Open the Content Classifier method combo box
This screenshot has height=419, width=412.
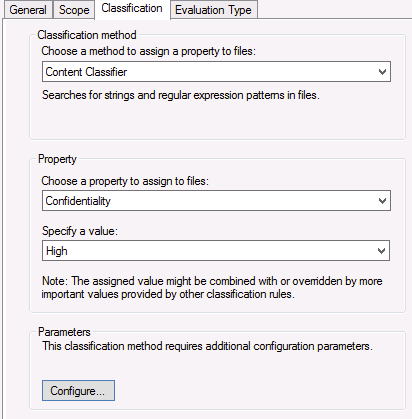click(x=216, y=72)
